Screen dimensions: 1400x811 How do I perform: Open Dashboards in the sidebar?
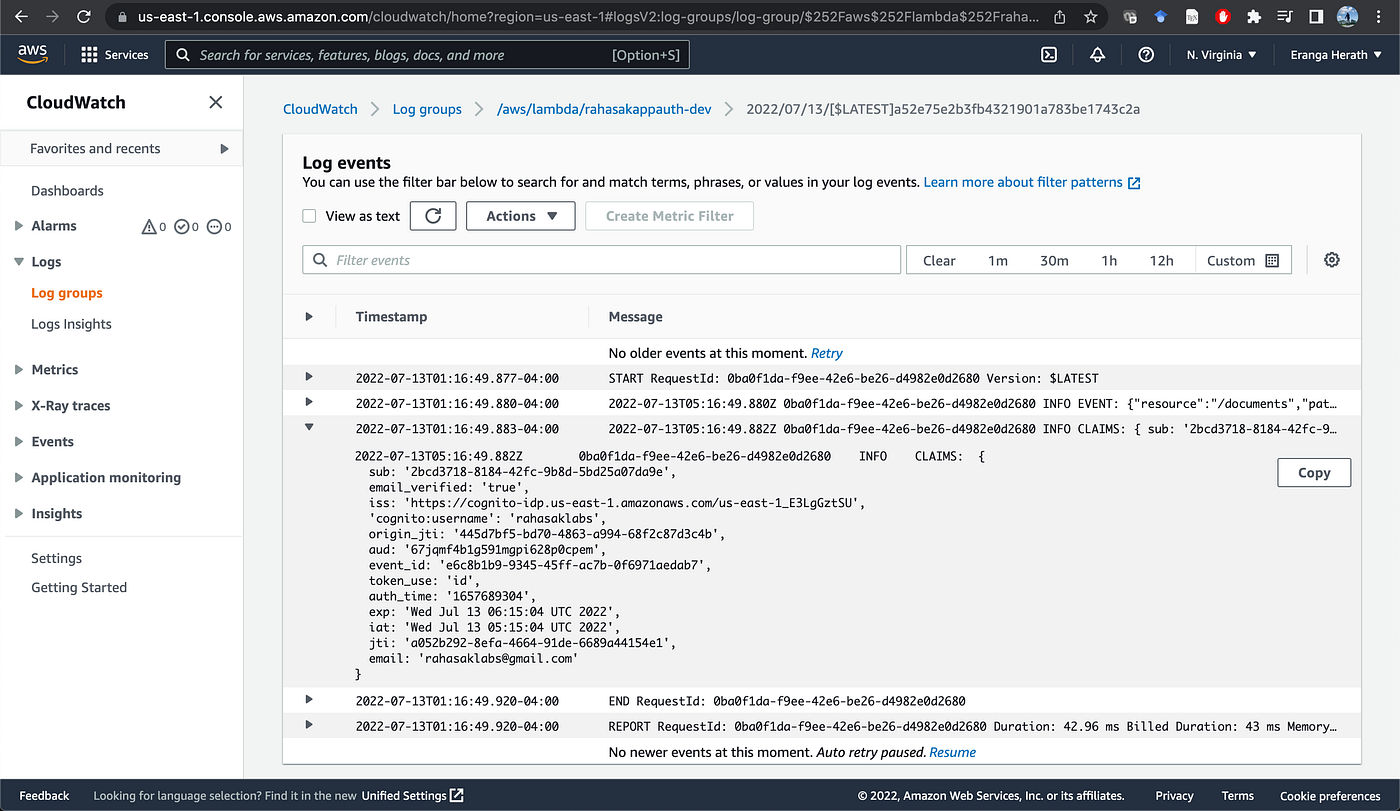(x=67, y=190)
